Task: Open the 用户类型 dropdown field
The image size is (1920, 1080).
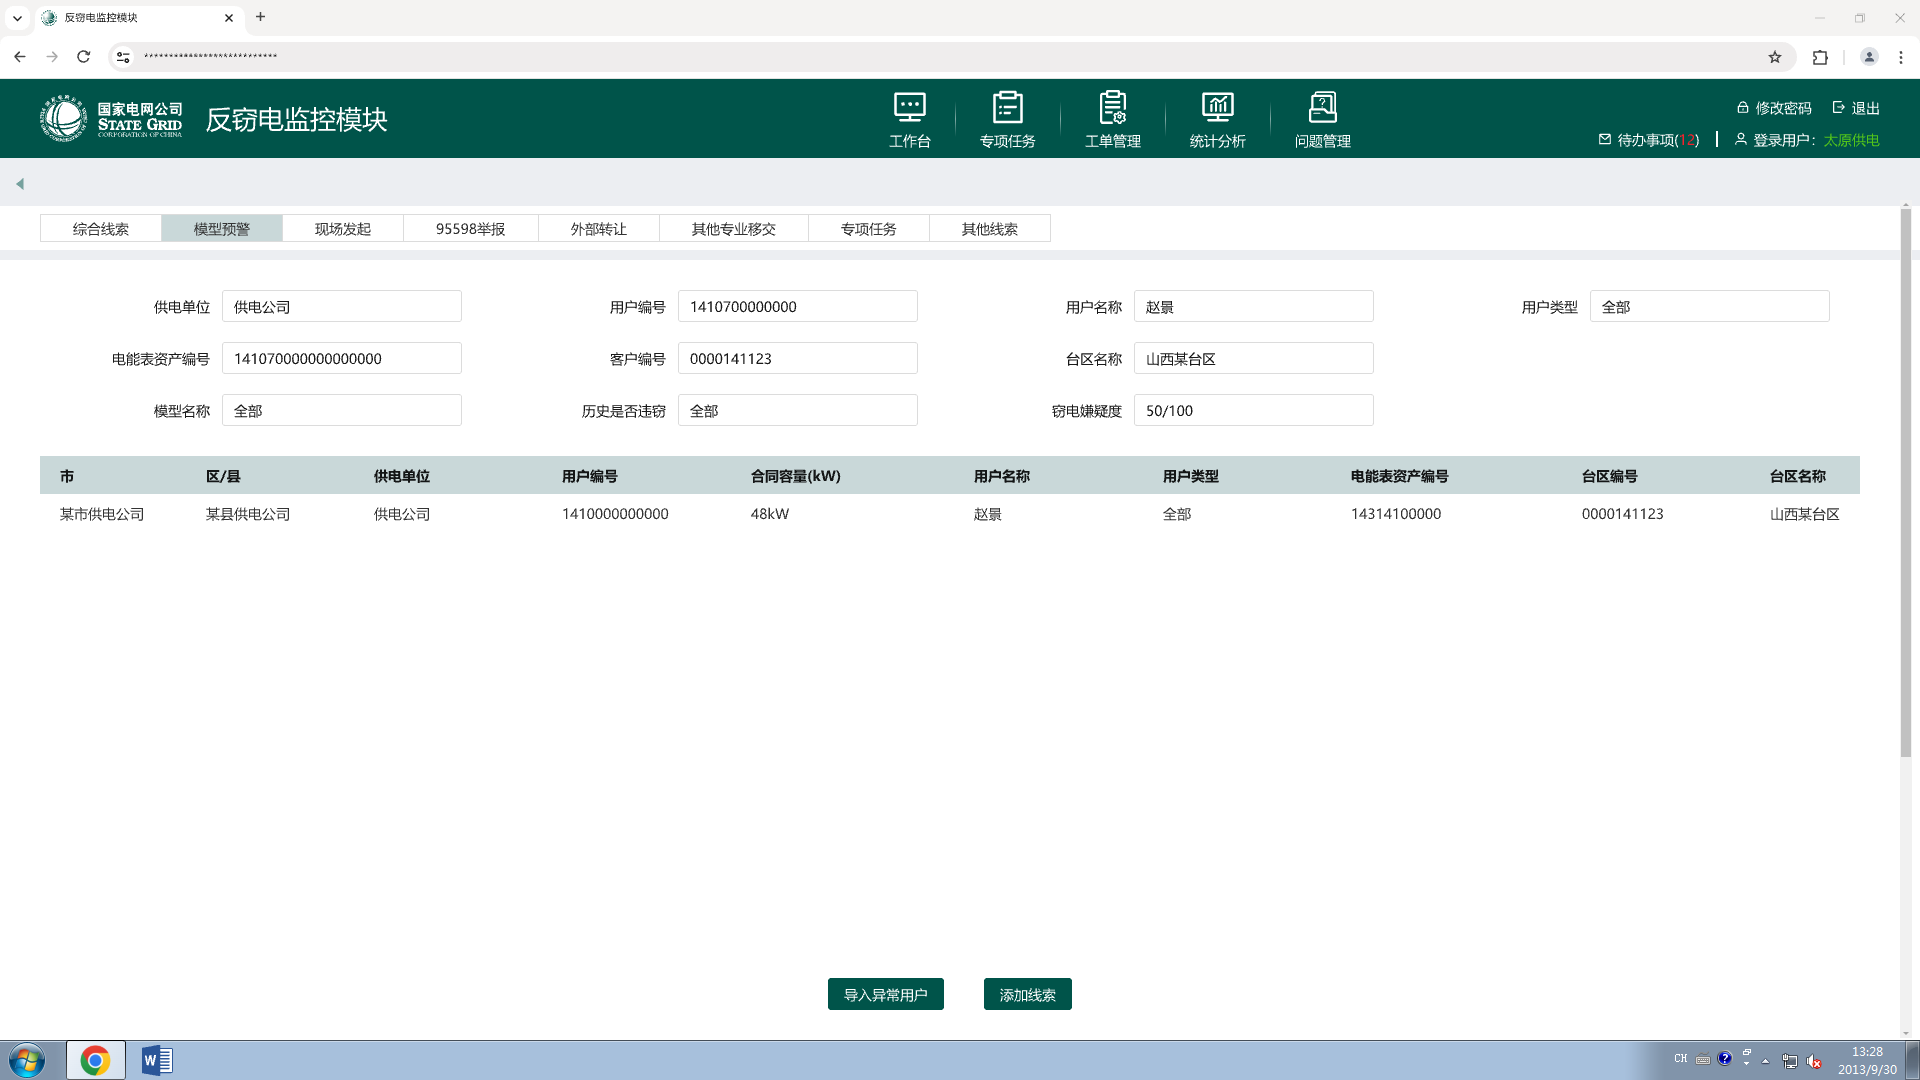Action: 1709,307
